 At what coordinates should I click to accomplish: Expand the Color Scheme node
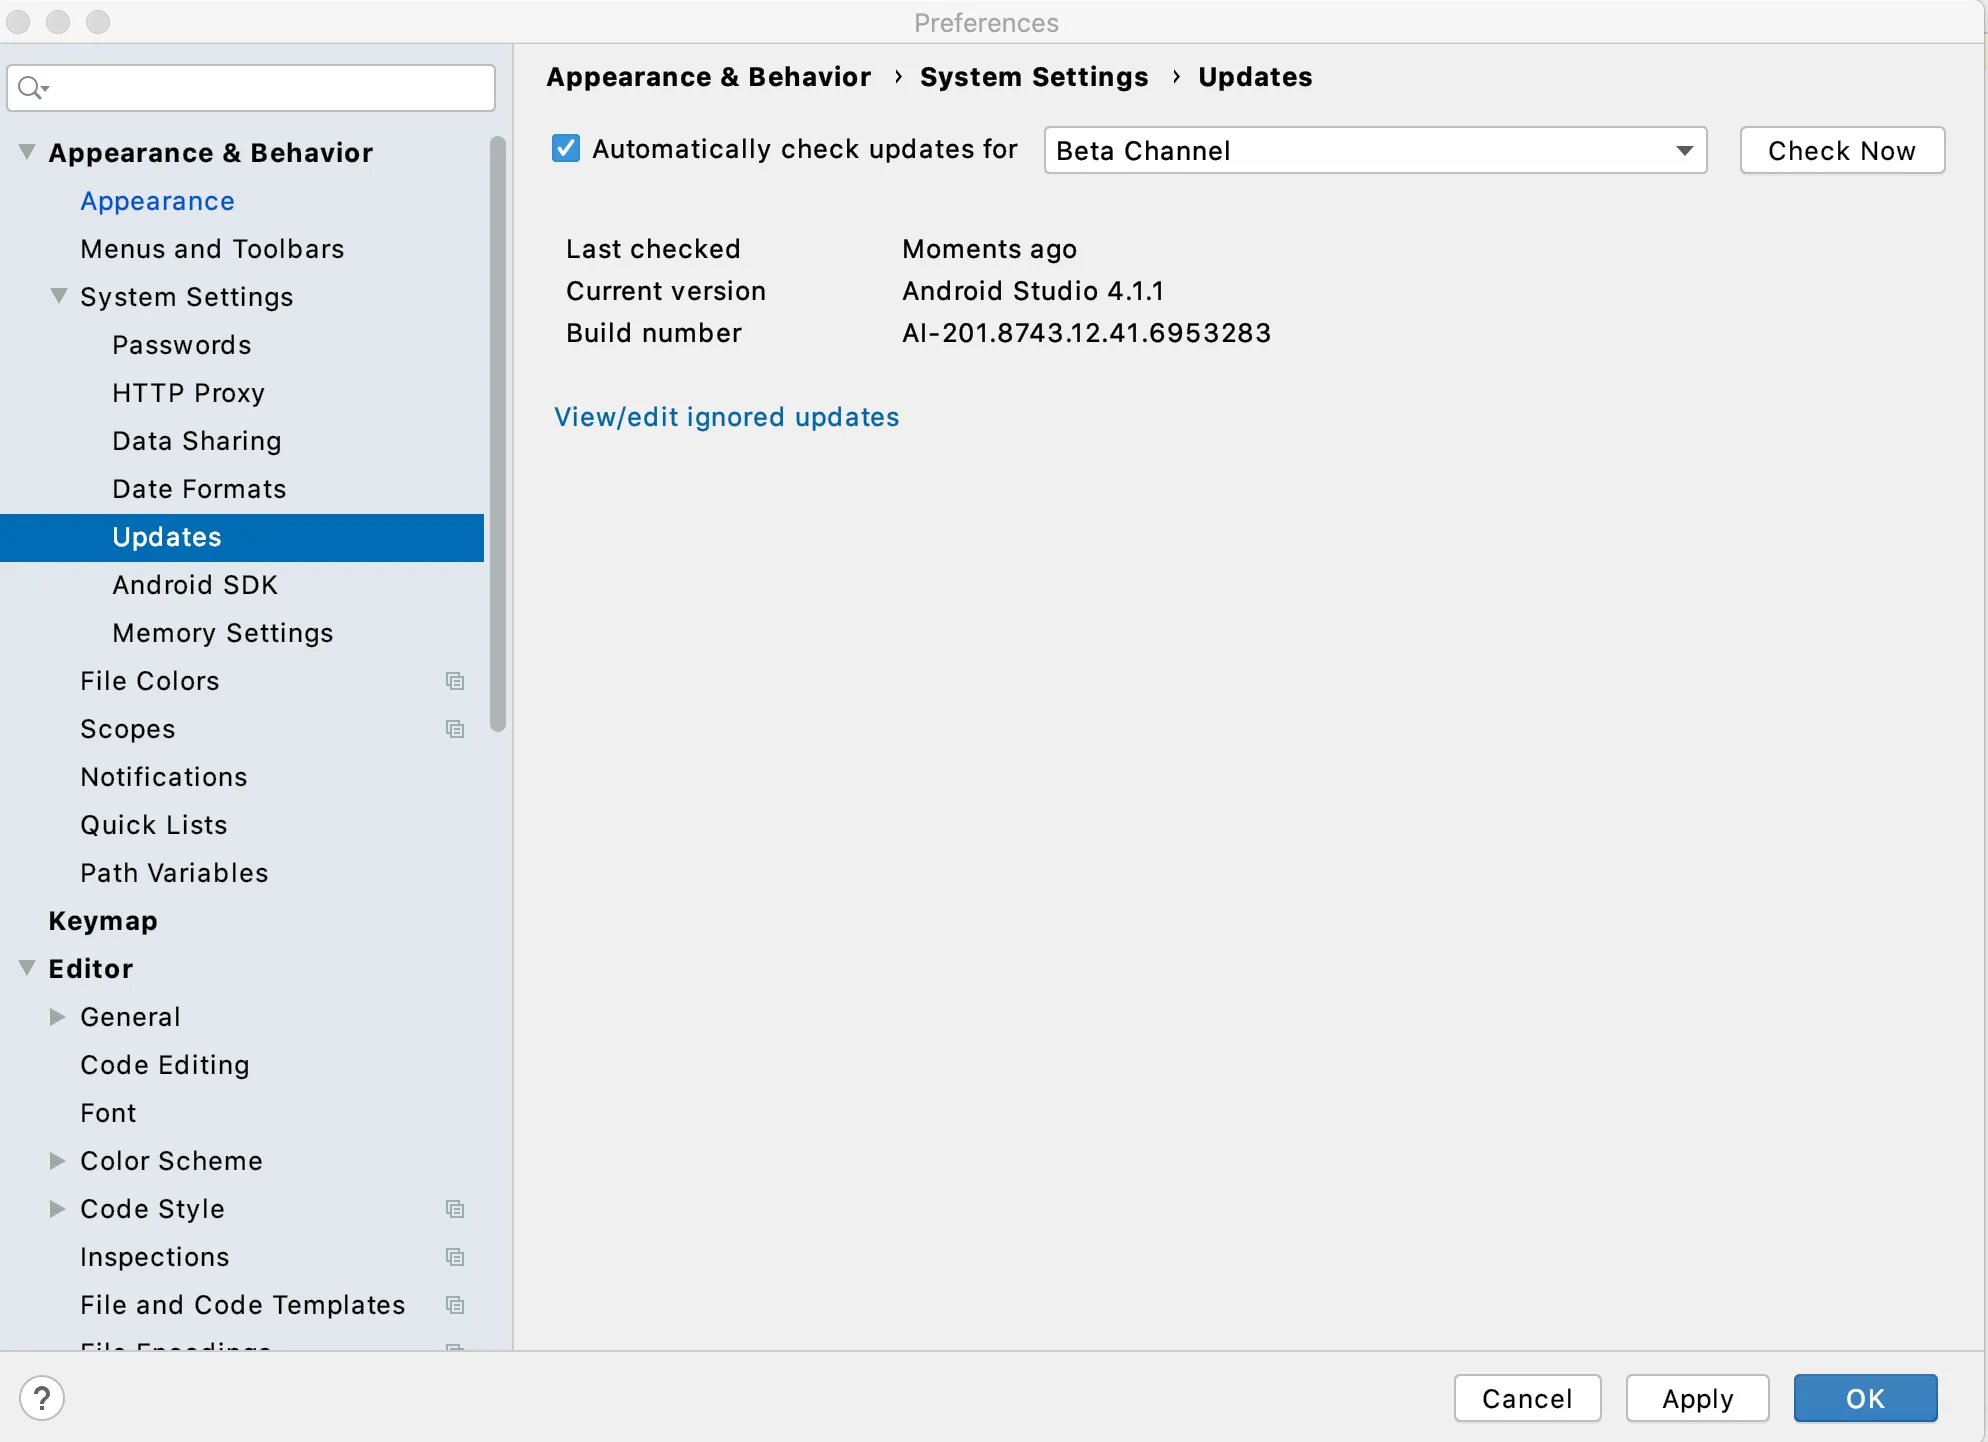58,1160
